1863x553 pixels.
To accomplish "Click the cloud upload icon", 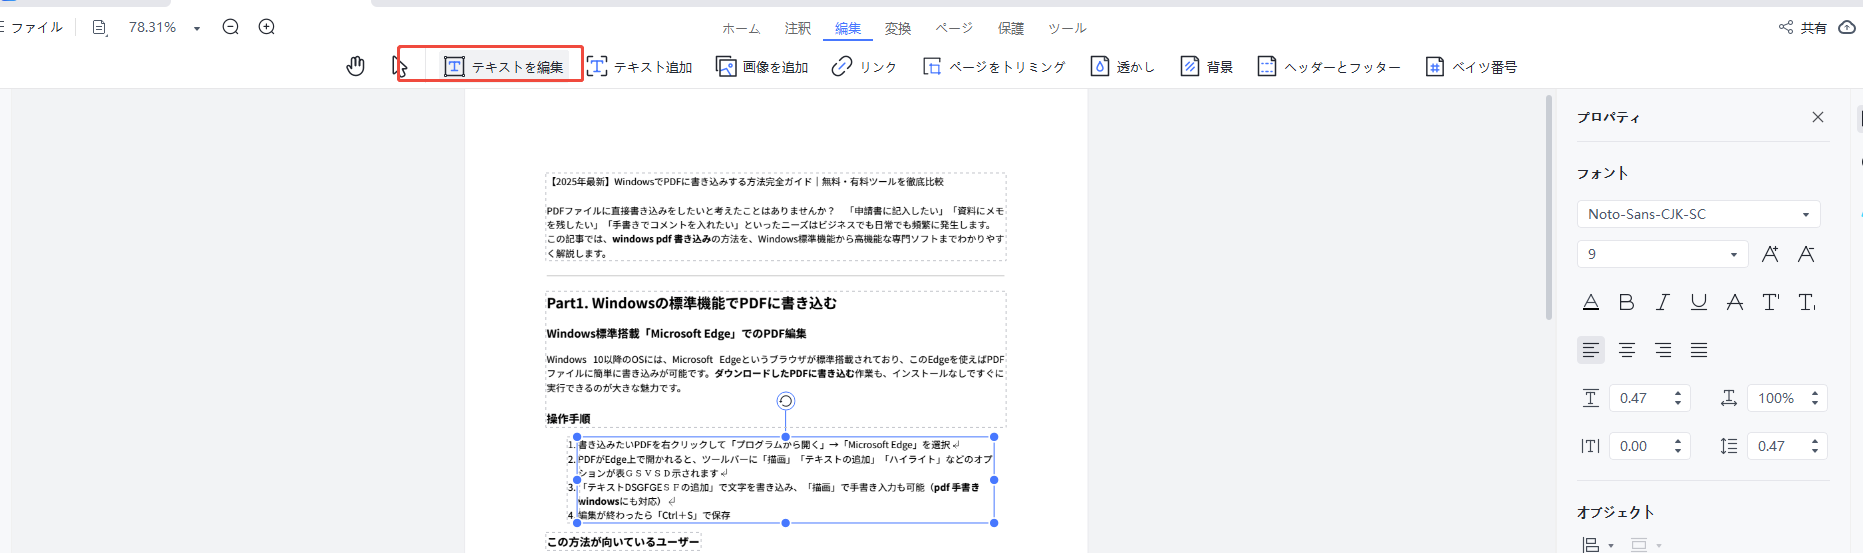I will tap(1848, 27).
